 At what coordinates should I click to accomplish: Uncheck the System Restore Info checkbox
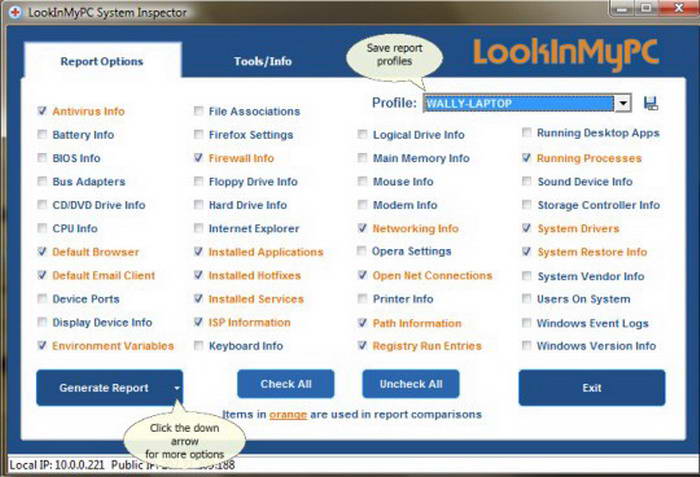point(527,251)
